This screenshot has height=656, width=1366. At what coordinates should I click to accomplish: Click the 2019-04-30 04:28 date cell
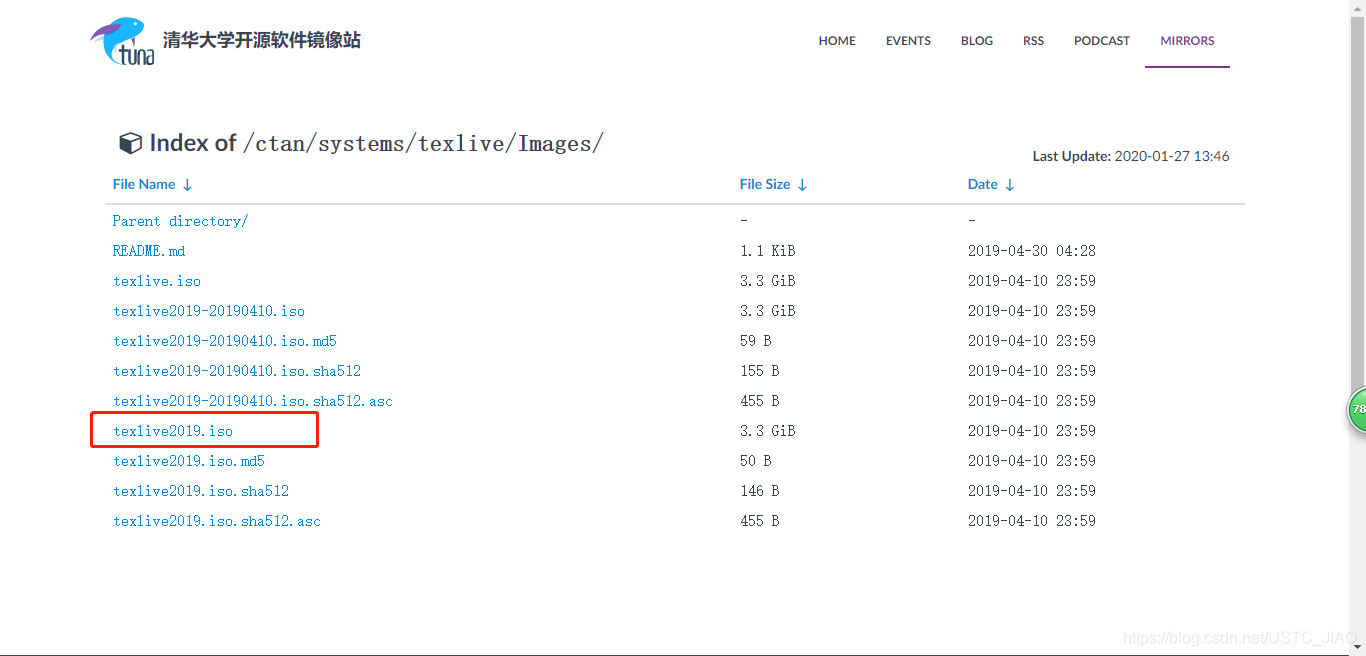pos(1032,251)
